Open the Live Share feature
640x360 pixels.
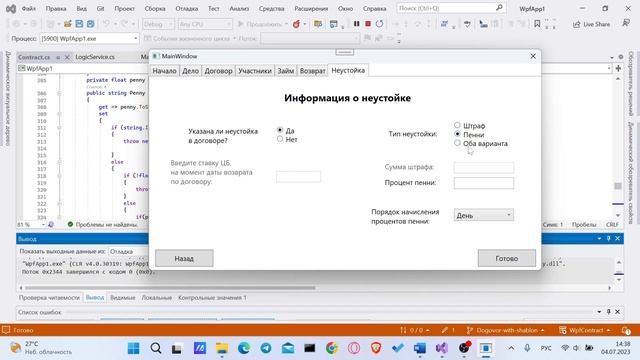tap(591, 24)
